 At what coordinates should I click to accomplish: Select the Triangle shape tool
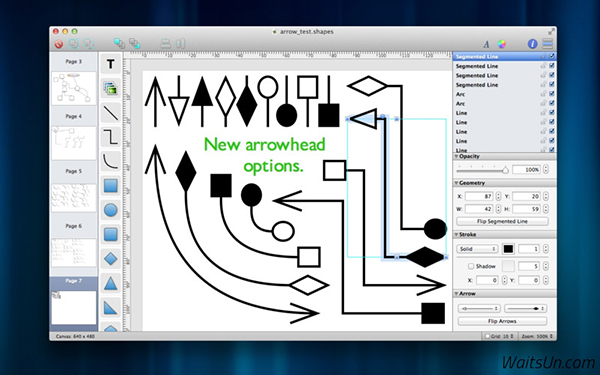tap(111, 284)
